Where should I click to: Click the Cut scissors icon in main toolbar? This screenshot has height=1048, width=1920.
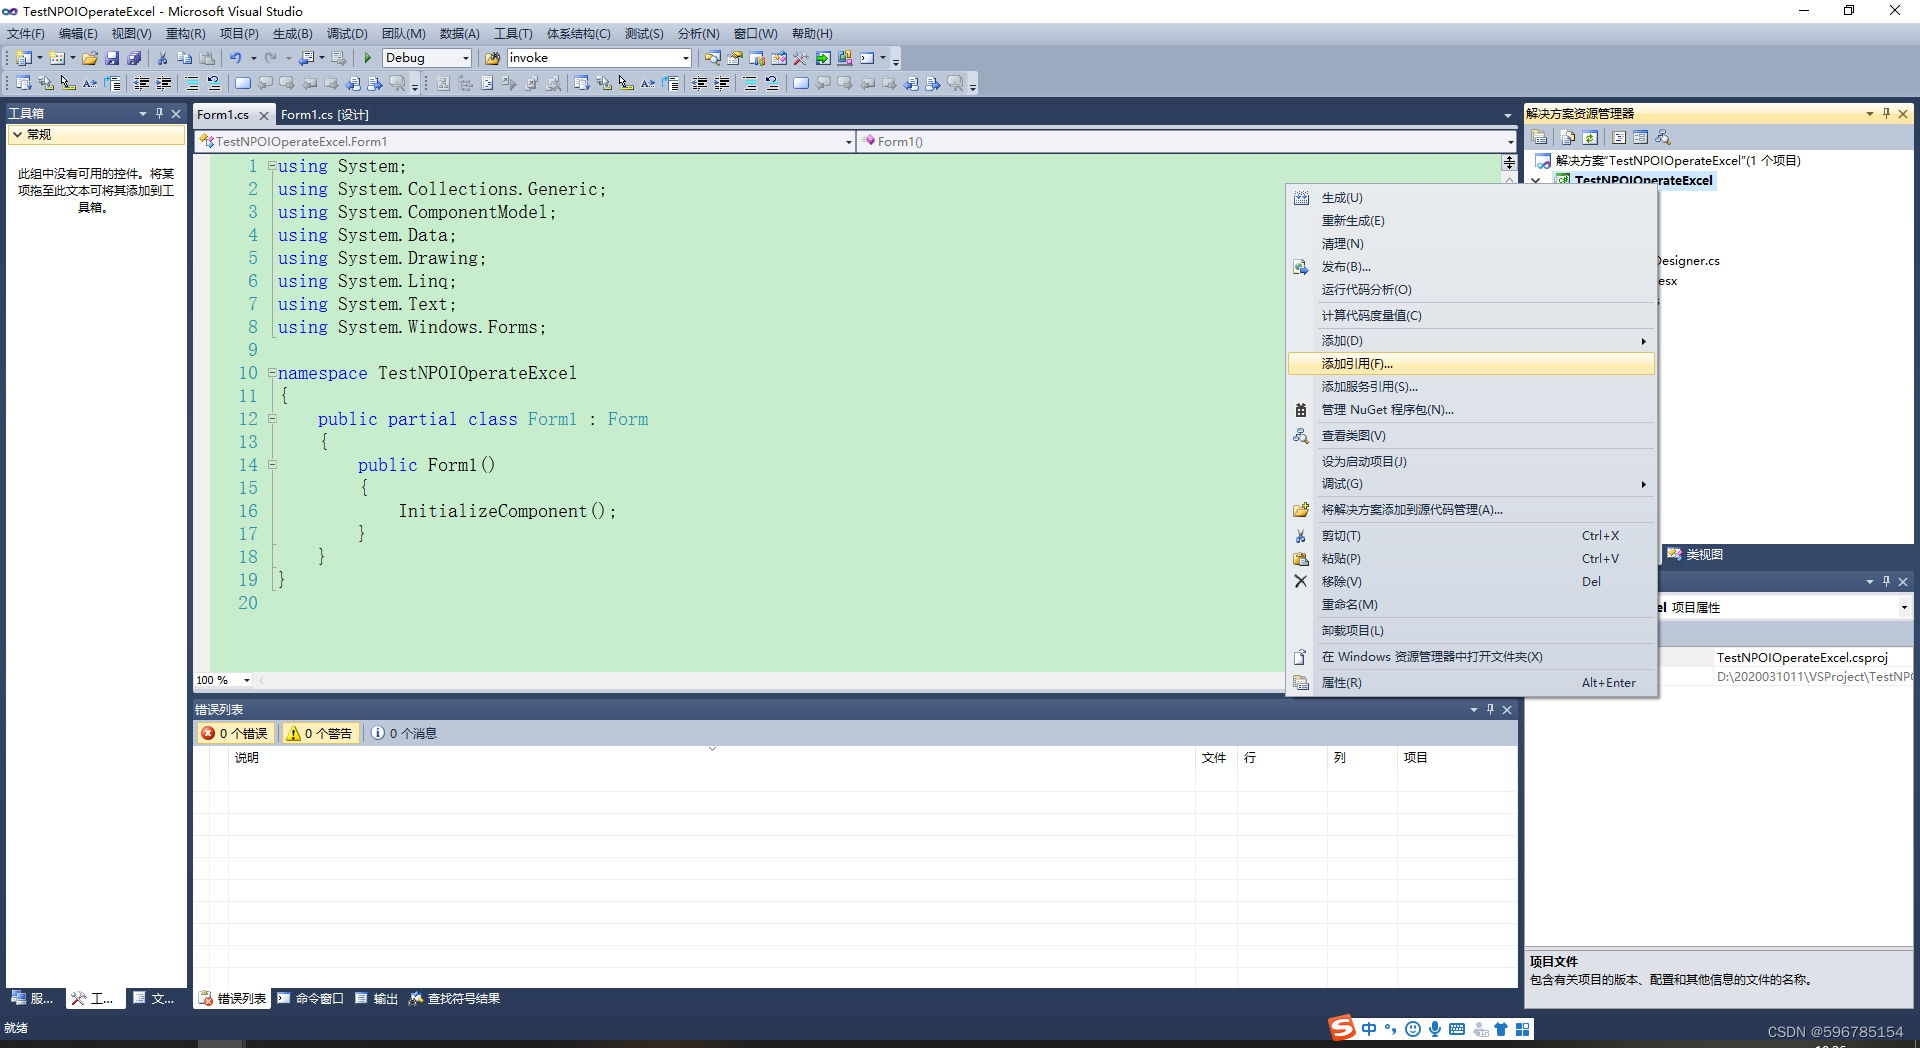pos(162,58)
